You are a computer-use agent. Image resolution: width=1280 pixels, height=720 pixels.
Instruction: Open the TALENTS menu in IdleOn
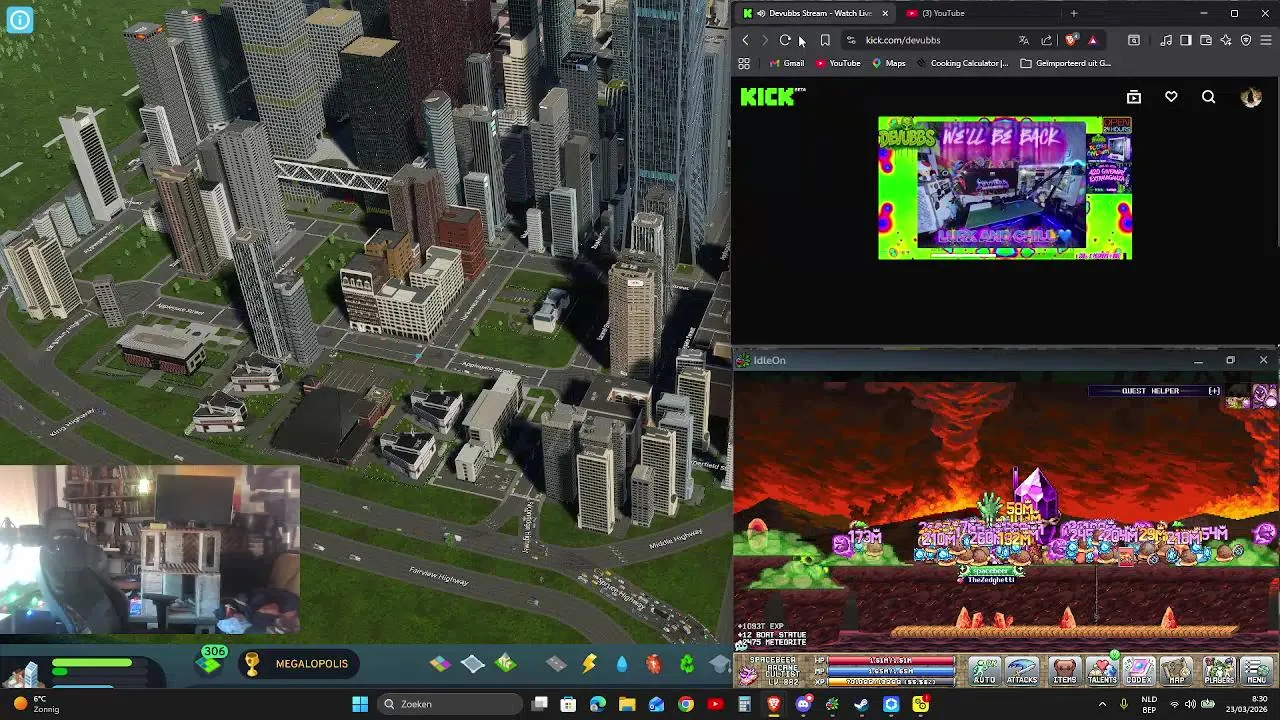coord(1102,671)
